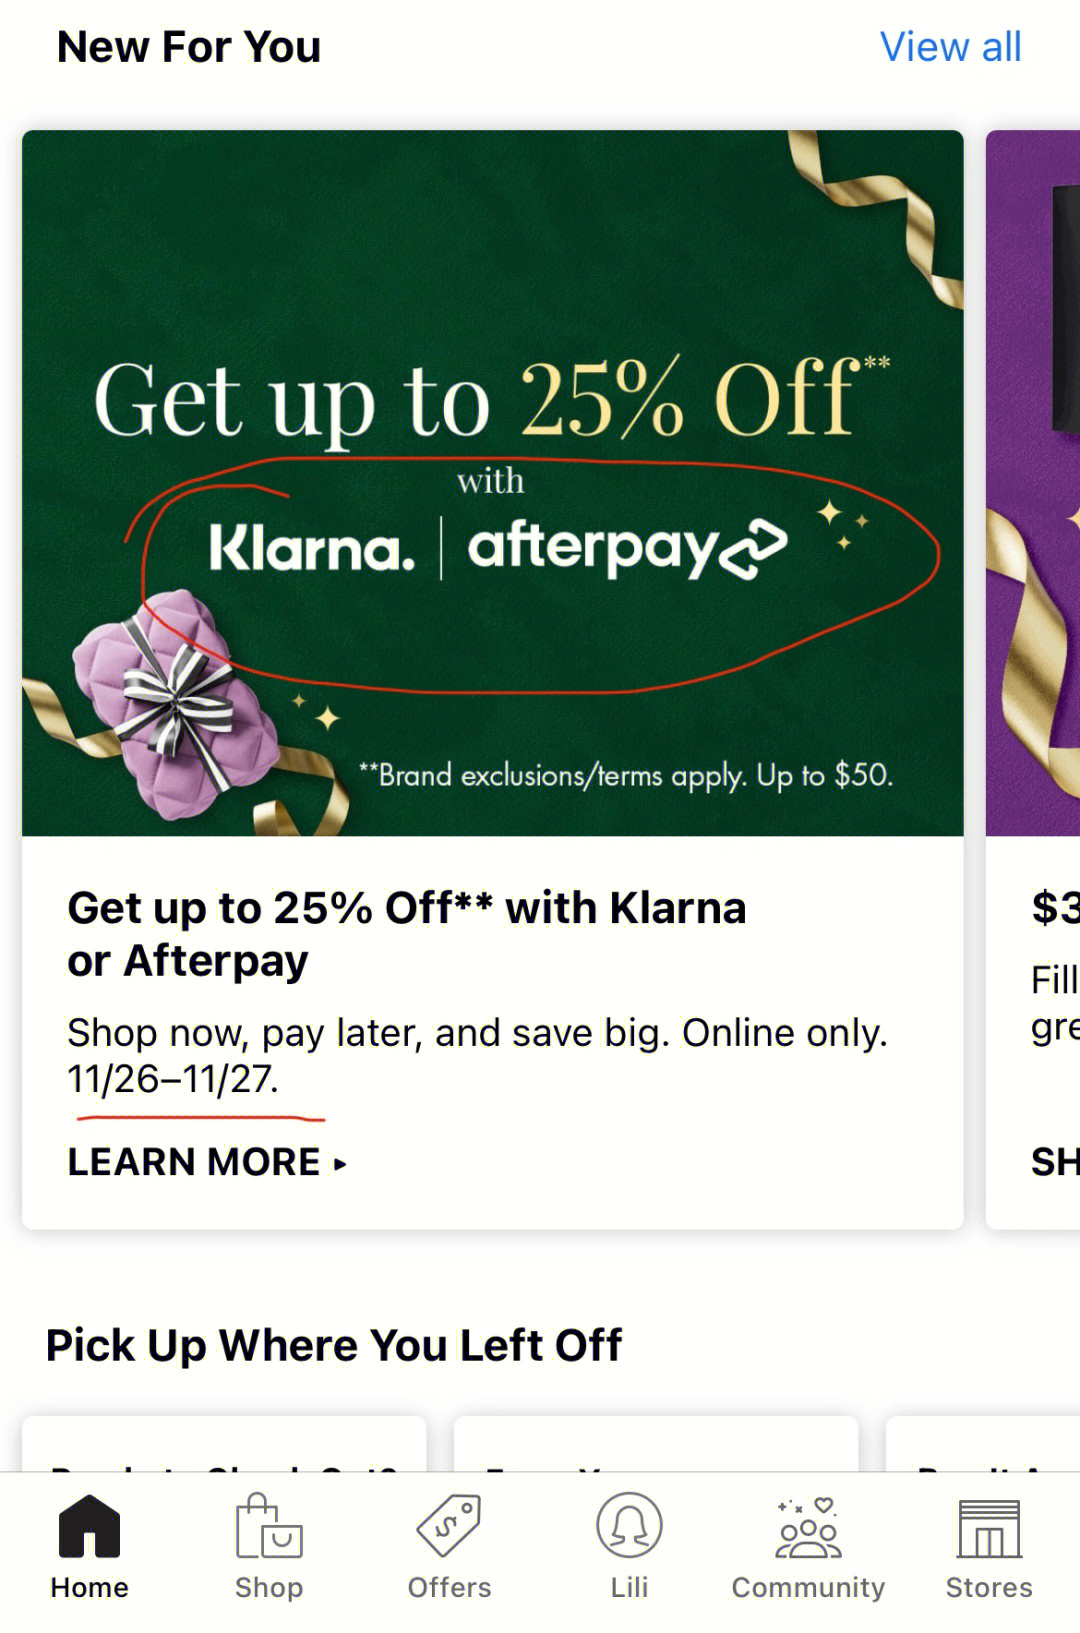Image resolution: width=1080 pixels, height=1633 pixels.
Task: Select the Offers tab label
Action: pyautogui.click(x=449, y=1587)
